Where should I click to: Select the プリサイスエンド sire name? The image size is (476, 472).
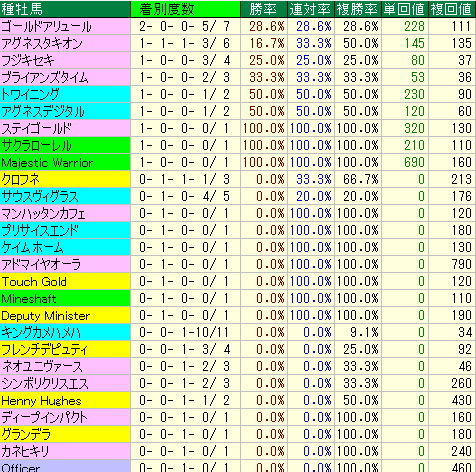pos(40,230)
